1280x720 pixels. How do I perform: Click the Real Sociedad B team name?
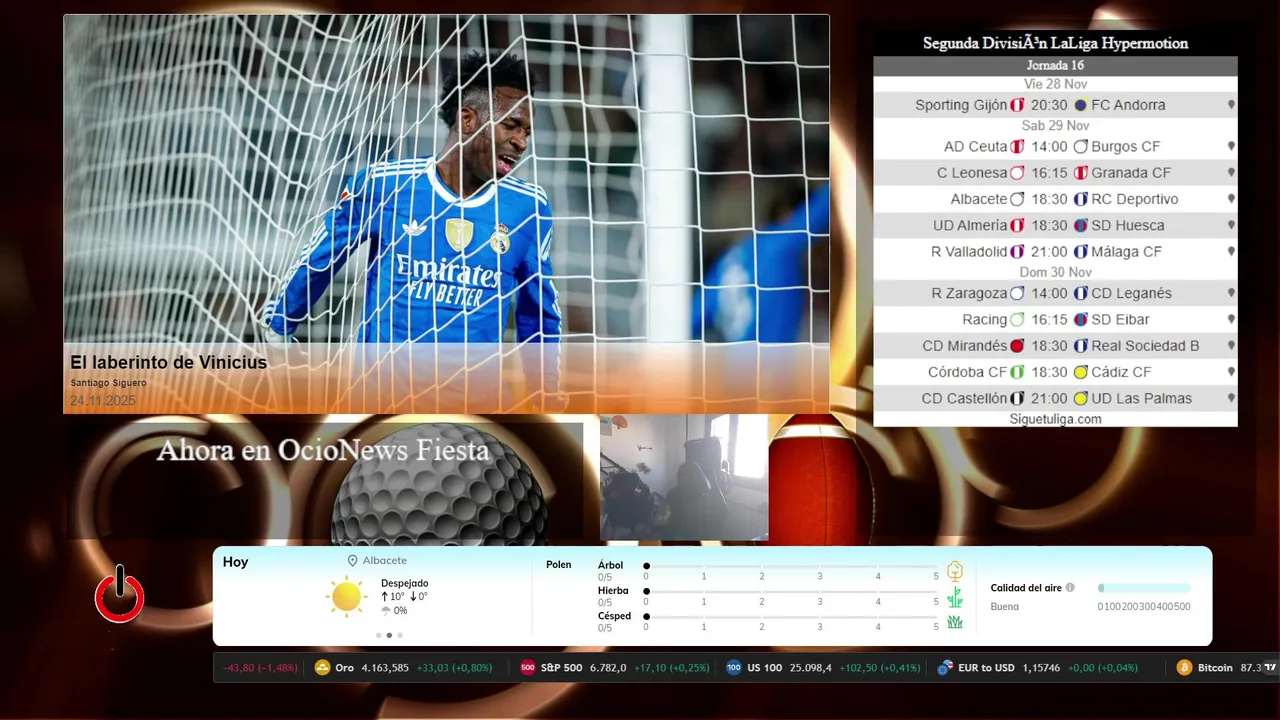click(1145, 346)
